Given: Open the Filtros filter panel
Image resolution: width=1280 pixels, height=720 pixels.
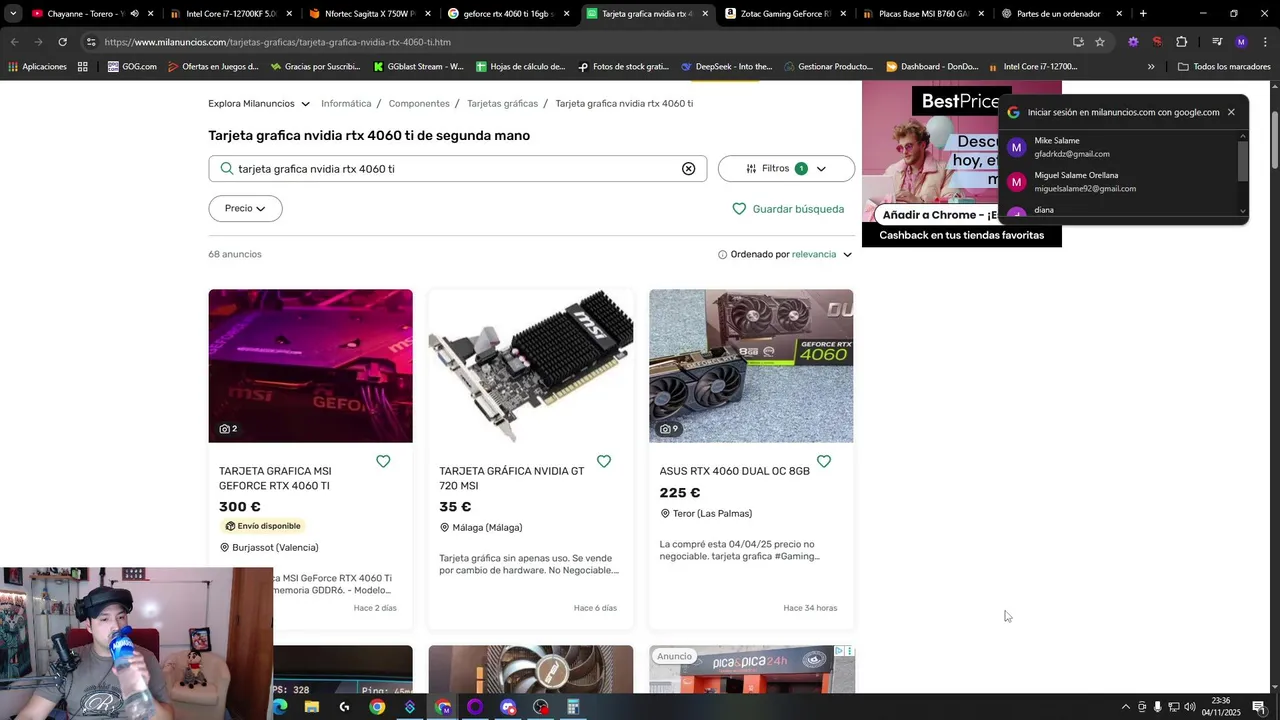Looking at the screenshot, I should click(x=786, y=169).
